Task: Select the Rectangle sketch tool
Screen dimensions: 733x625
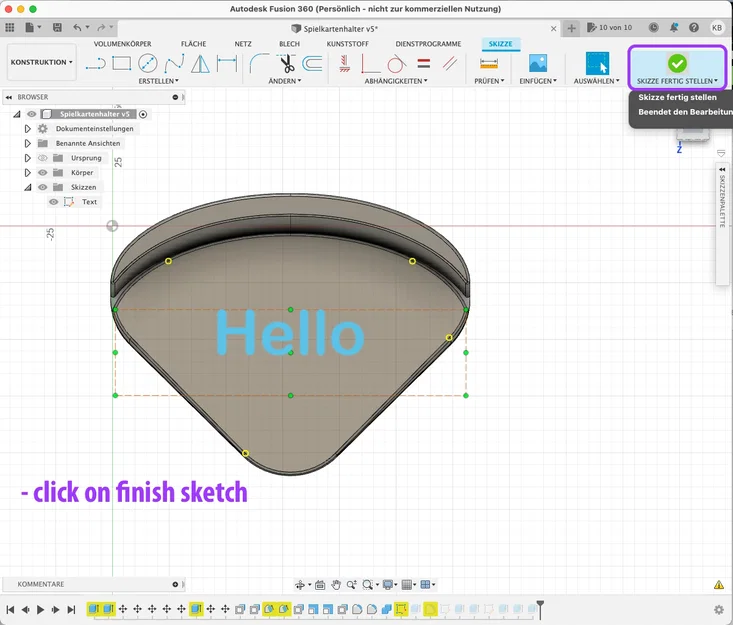Action: point(121,64)
